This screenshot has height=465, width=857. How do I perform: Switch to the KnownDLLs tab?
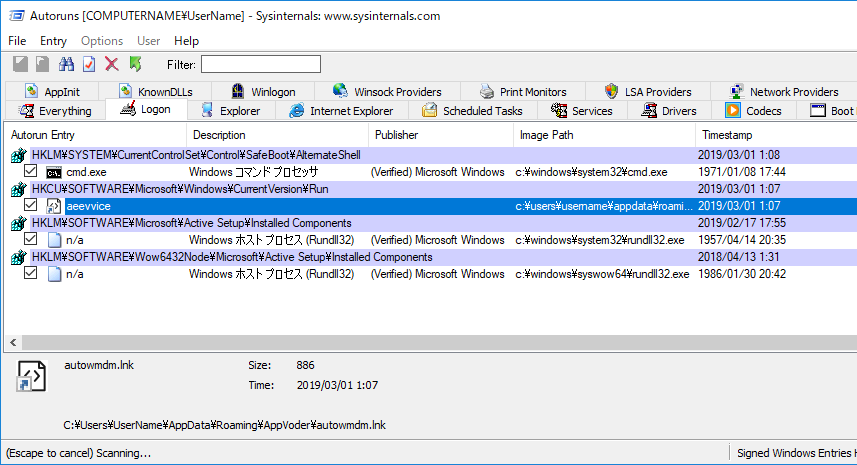click(x=156, y=92)
